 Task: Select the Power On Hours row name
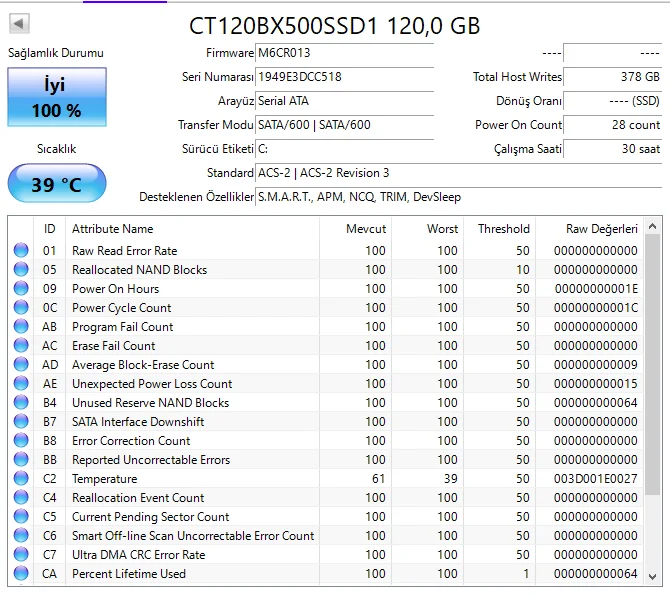pos(115,289)
